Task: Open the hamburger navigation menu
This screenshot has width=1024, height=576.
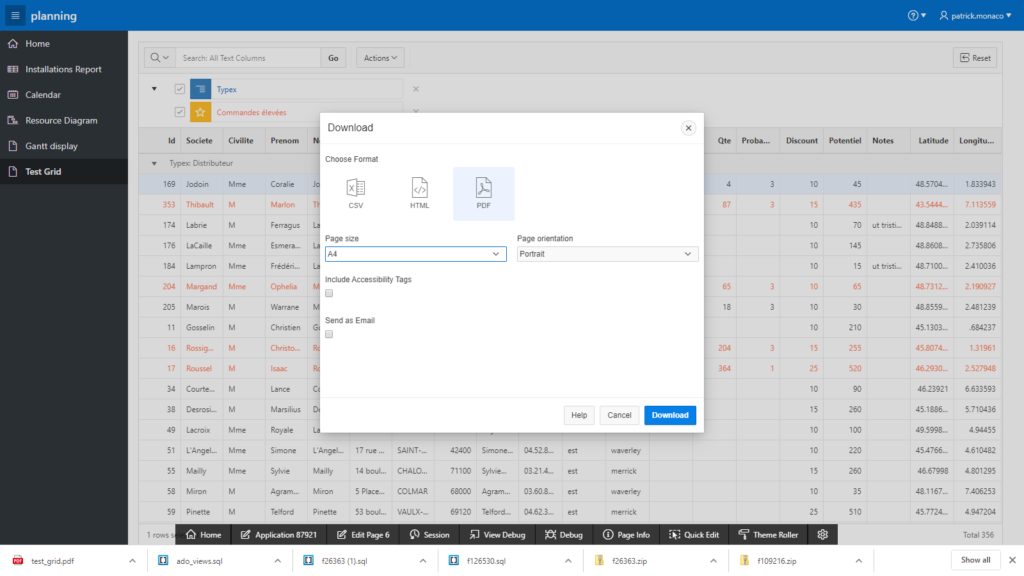Action: tap(15, 16)
